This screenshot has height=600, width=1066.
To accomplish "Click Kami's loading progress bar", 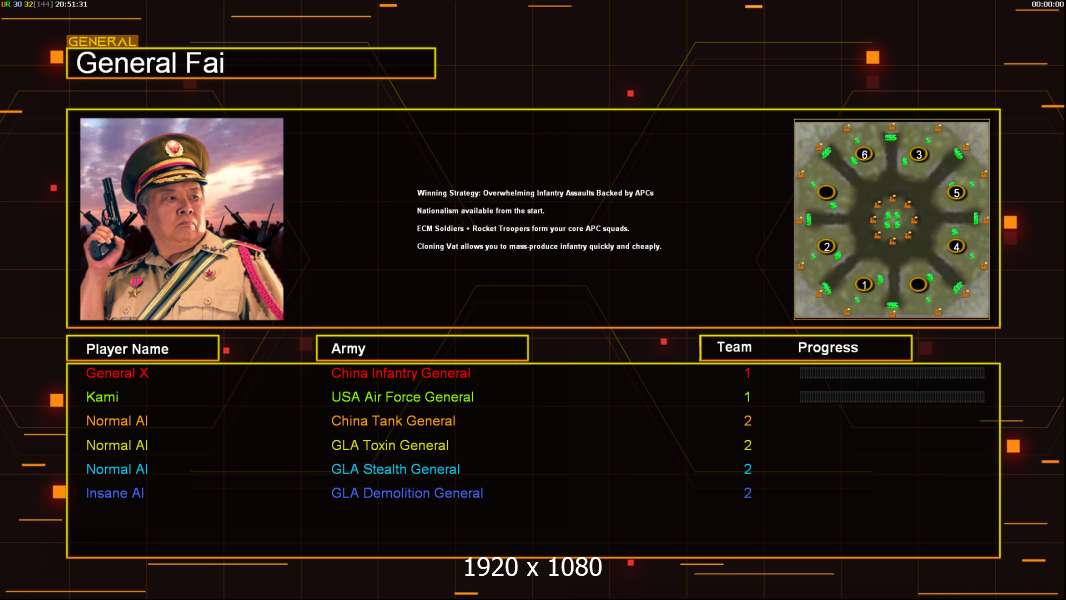I will point(892,397).
